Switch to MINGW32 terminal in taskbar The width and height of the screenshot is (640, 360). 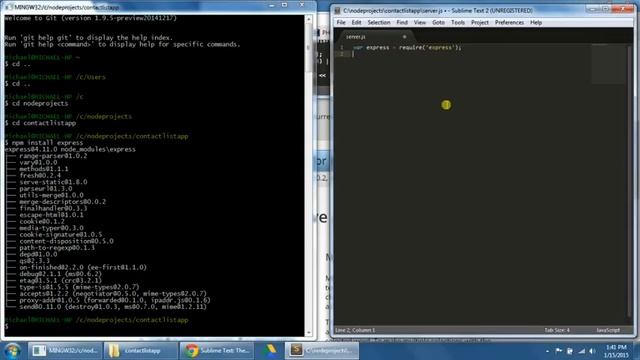coord(64,350)
